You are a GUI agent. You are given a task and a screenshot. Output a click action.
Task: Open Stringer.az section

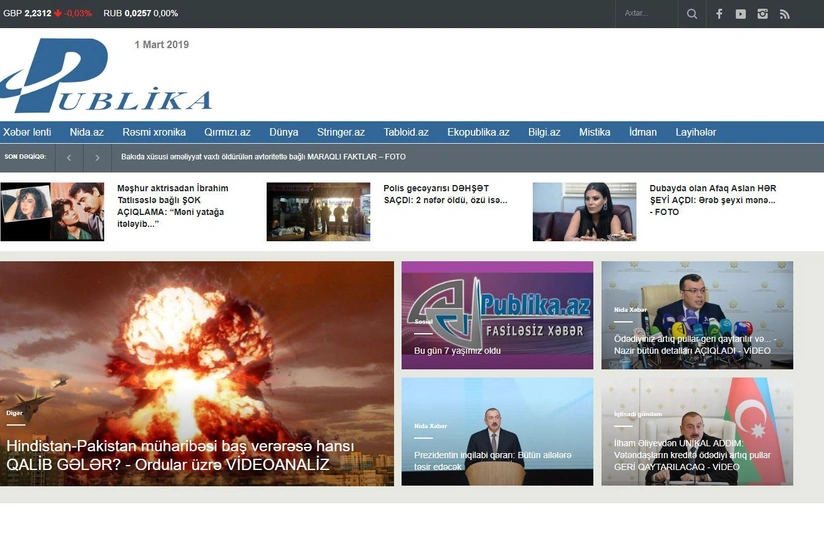pyautogui.click(x=341, y=132)
